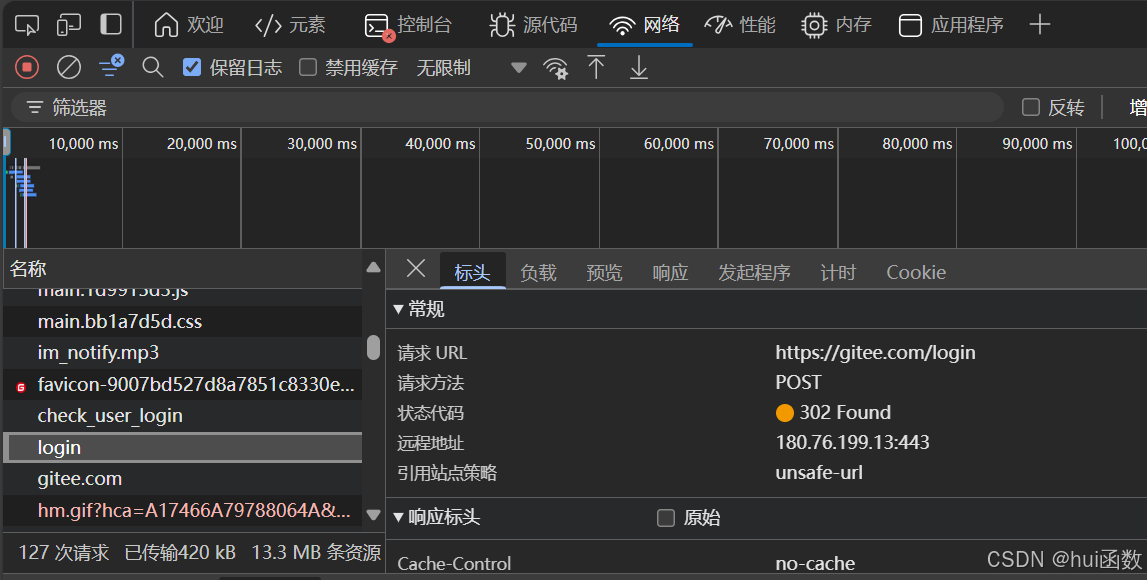Focus the 筛选器 filter input field
1147x580 pixels.
pyautogui.click(x=506, y=108)
